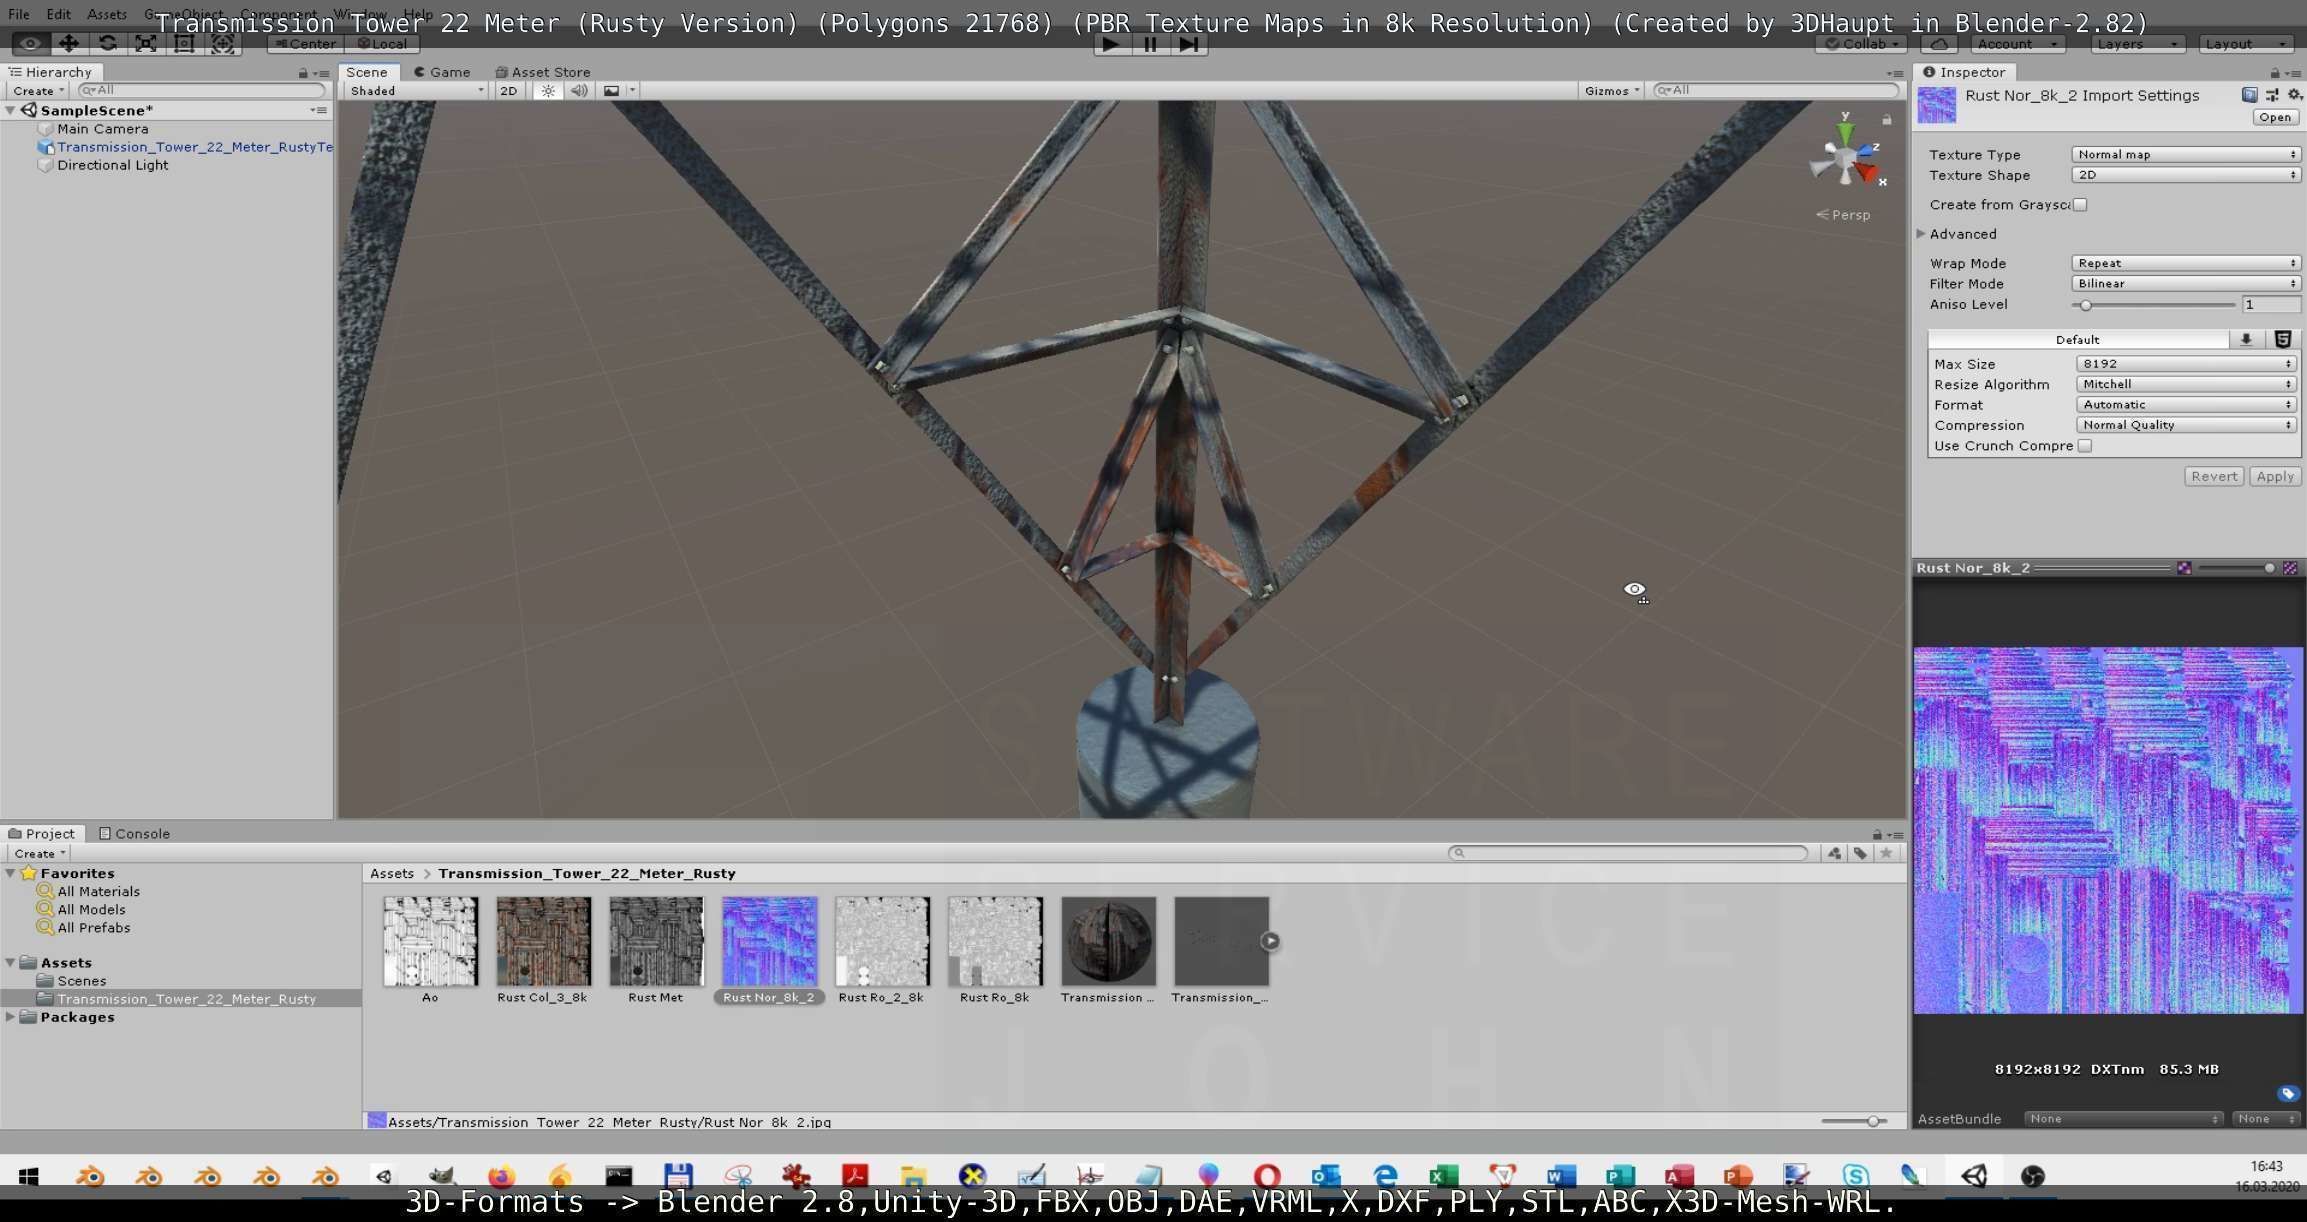
Task: Pause the game playback
Action: [1150, 44]
